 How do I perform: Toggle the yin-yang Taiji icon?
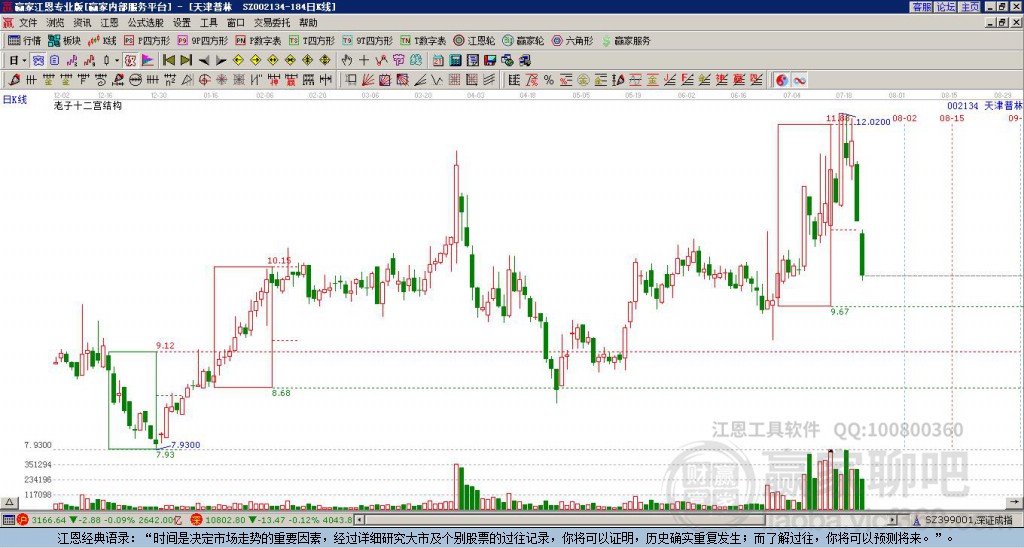781,80
